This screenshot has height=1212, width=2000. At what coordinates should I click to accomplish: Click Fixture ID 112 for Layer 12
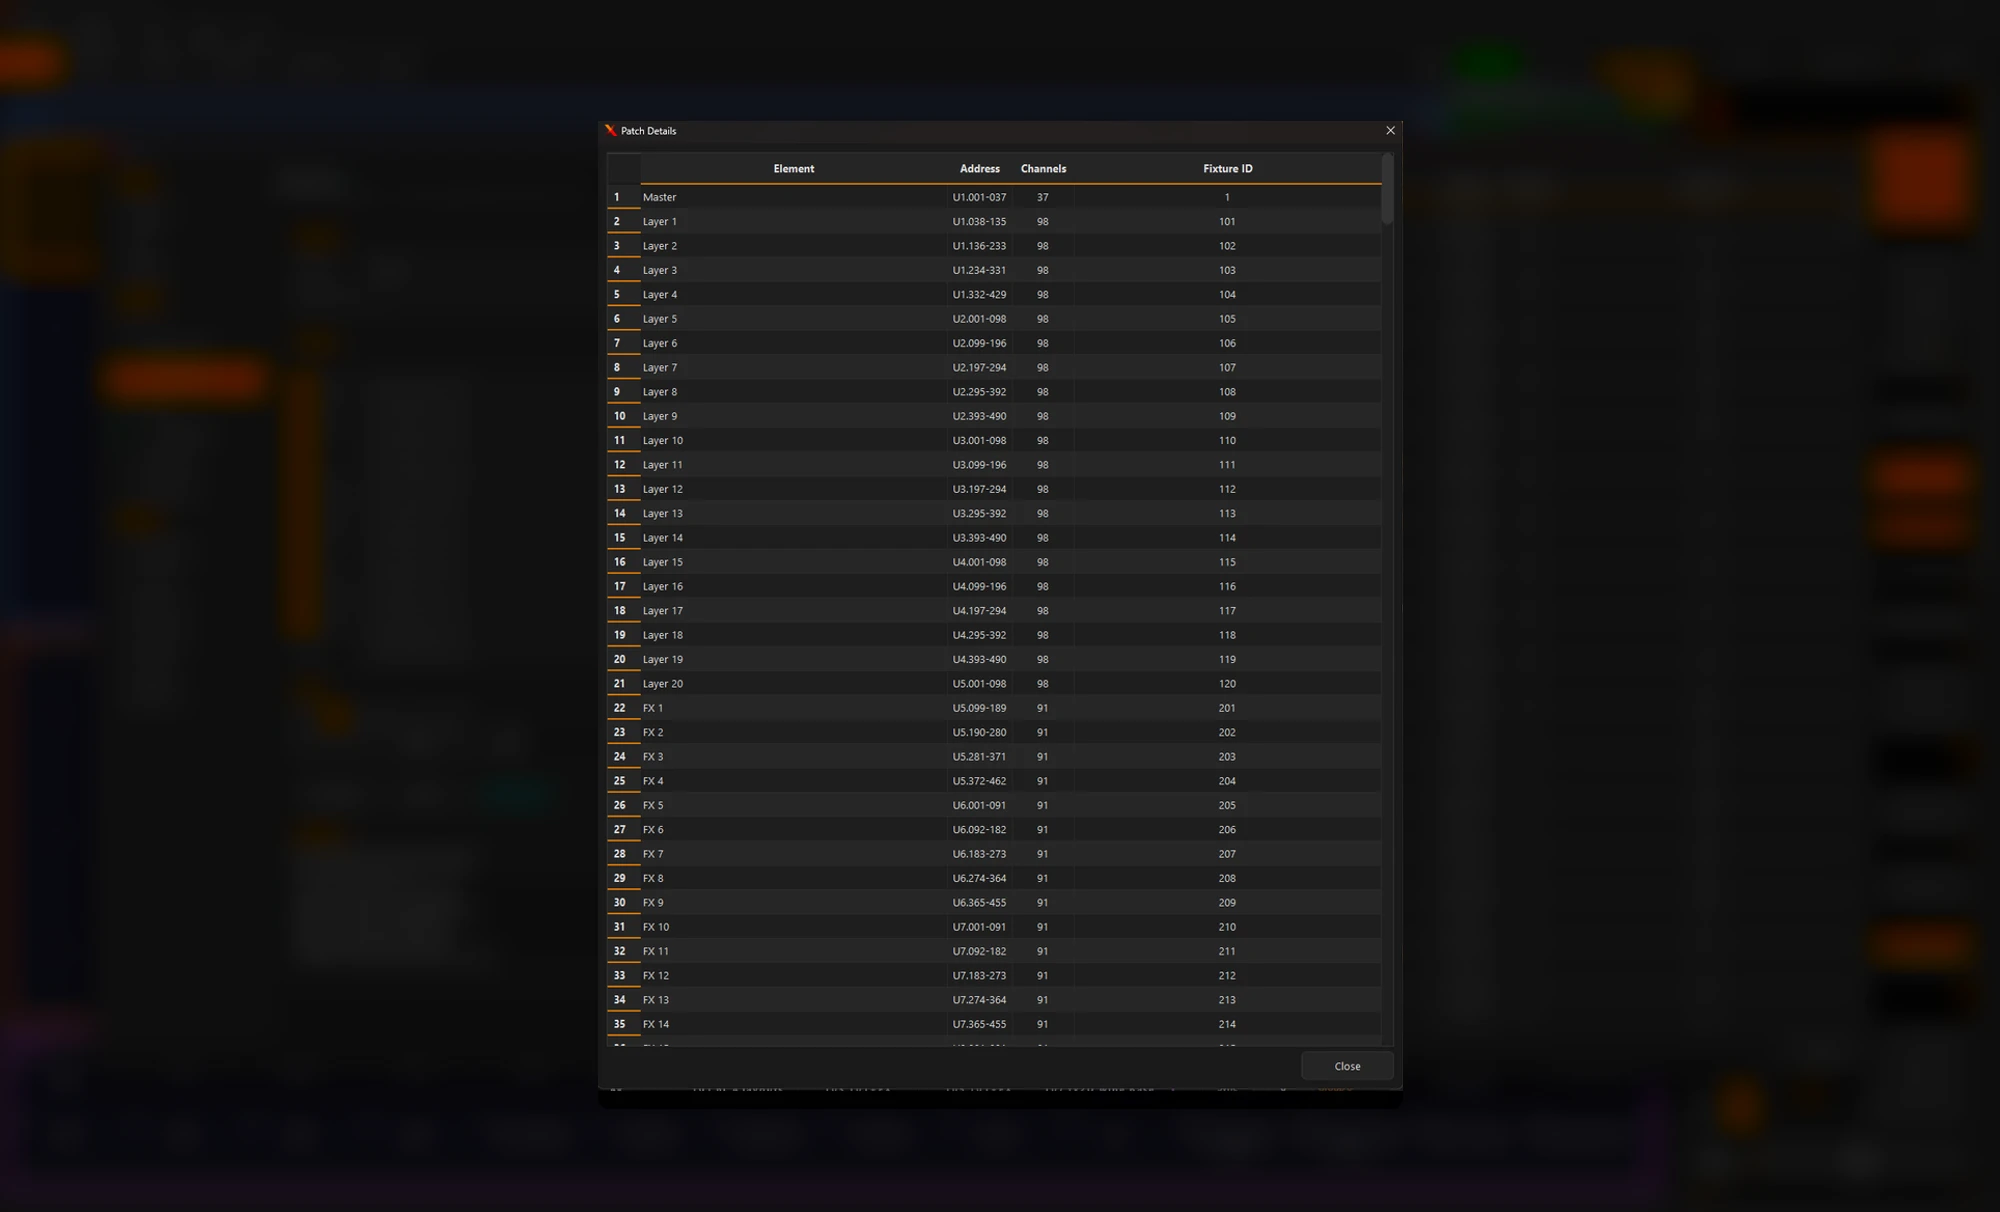click(x=1227, y=489)
